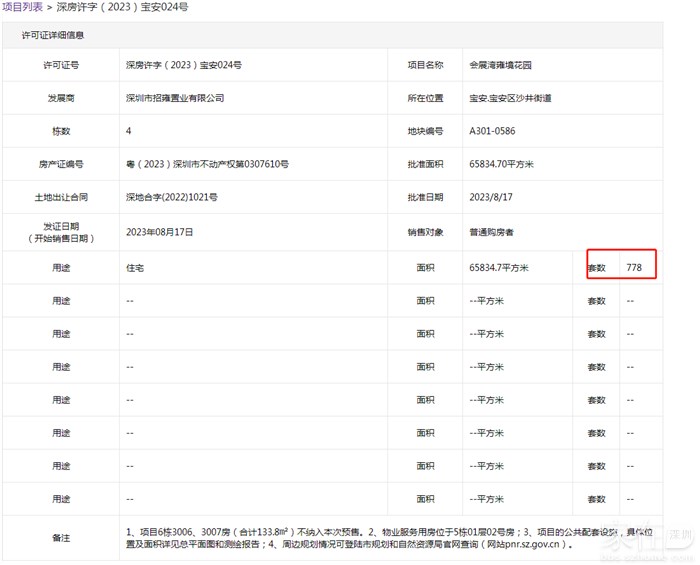This screenshot has height=565, width=700.
Task: Click the 发展商 label cell
Action: [x=61, y=98]
